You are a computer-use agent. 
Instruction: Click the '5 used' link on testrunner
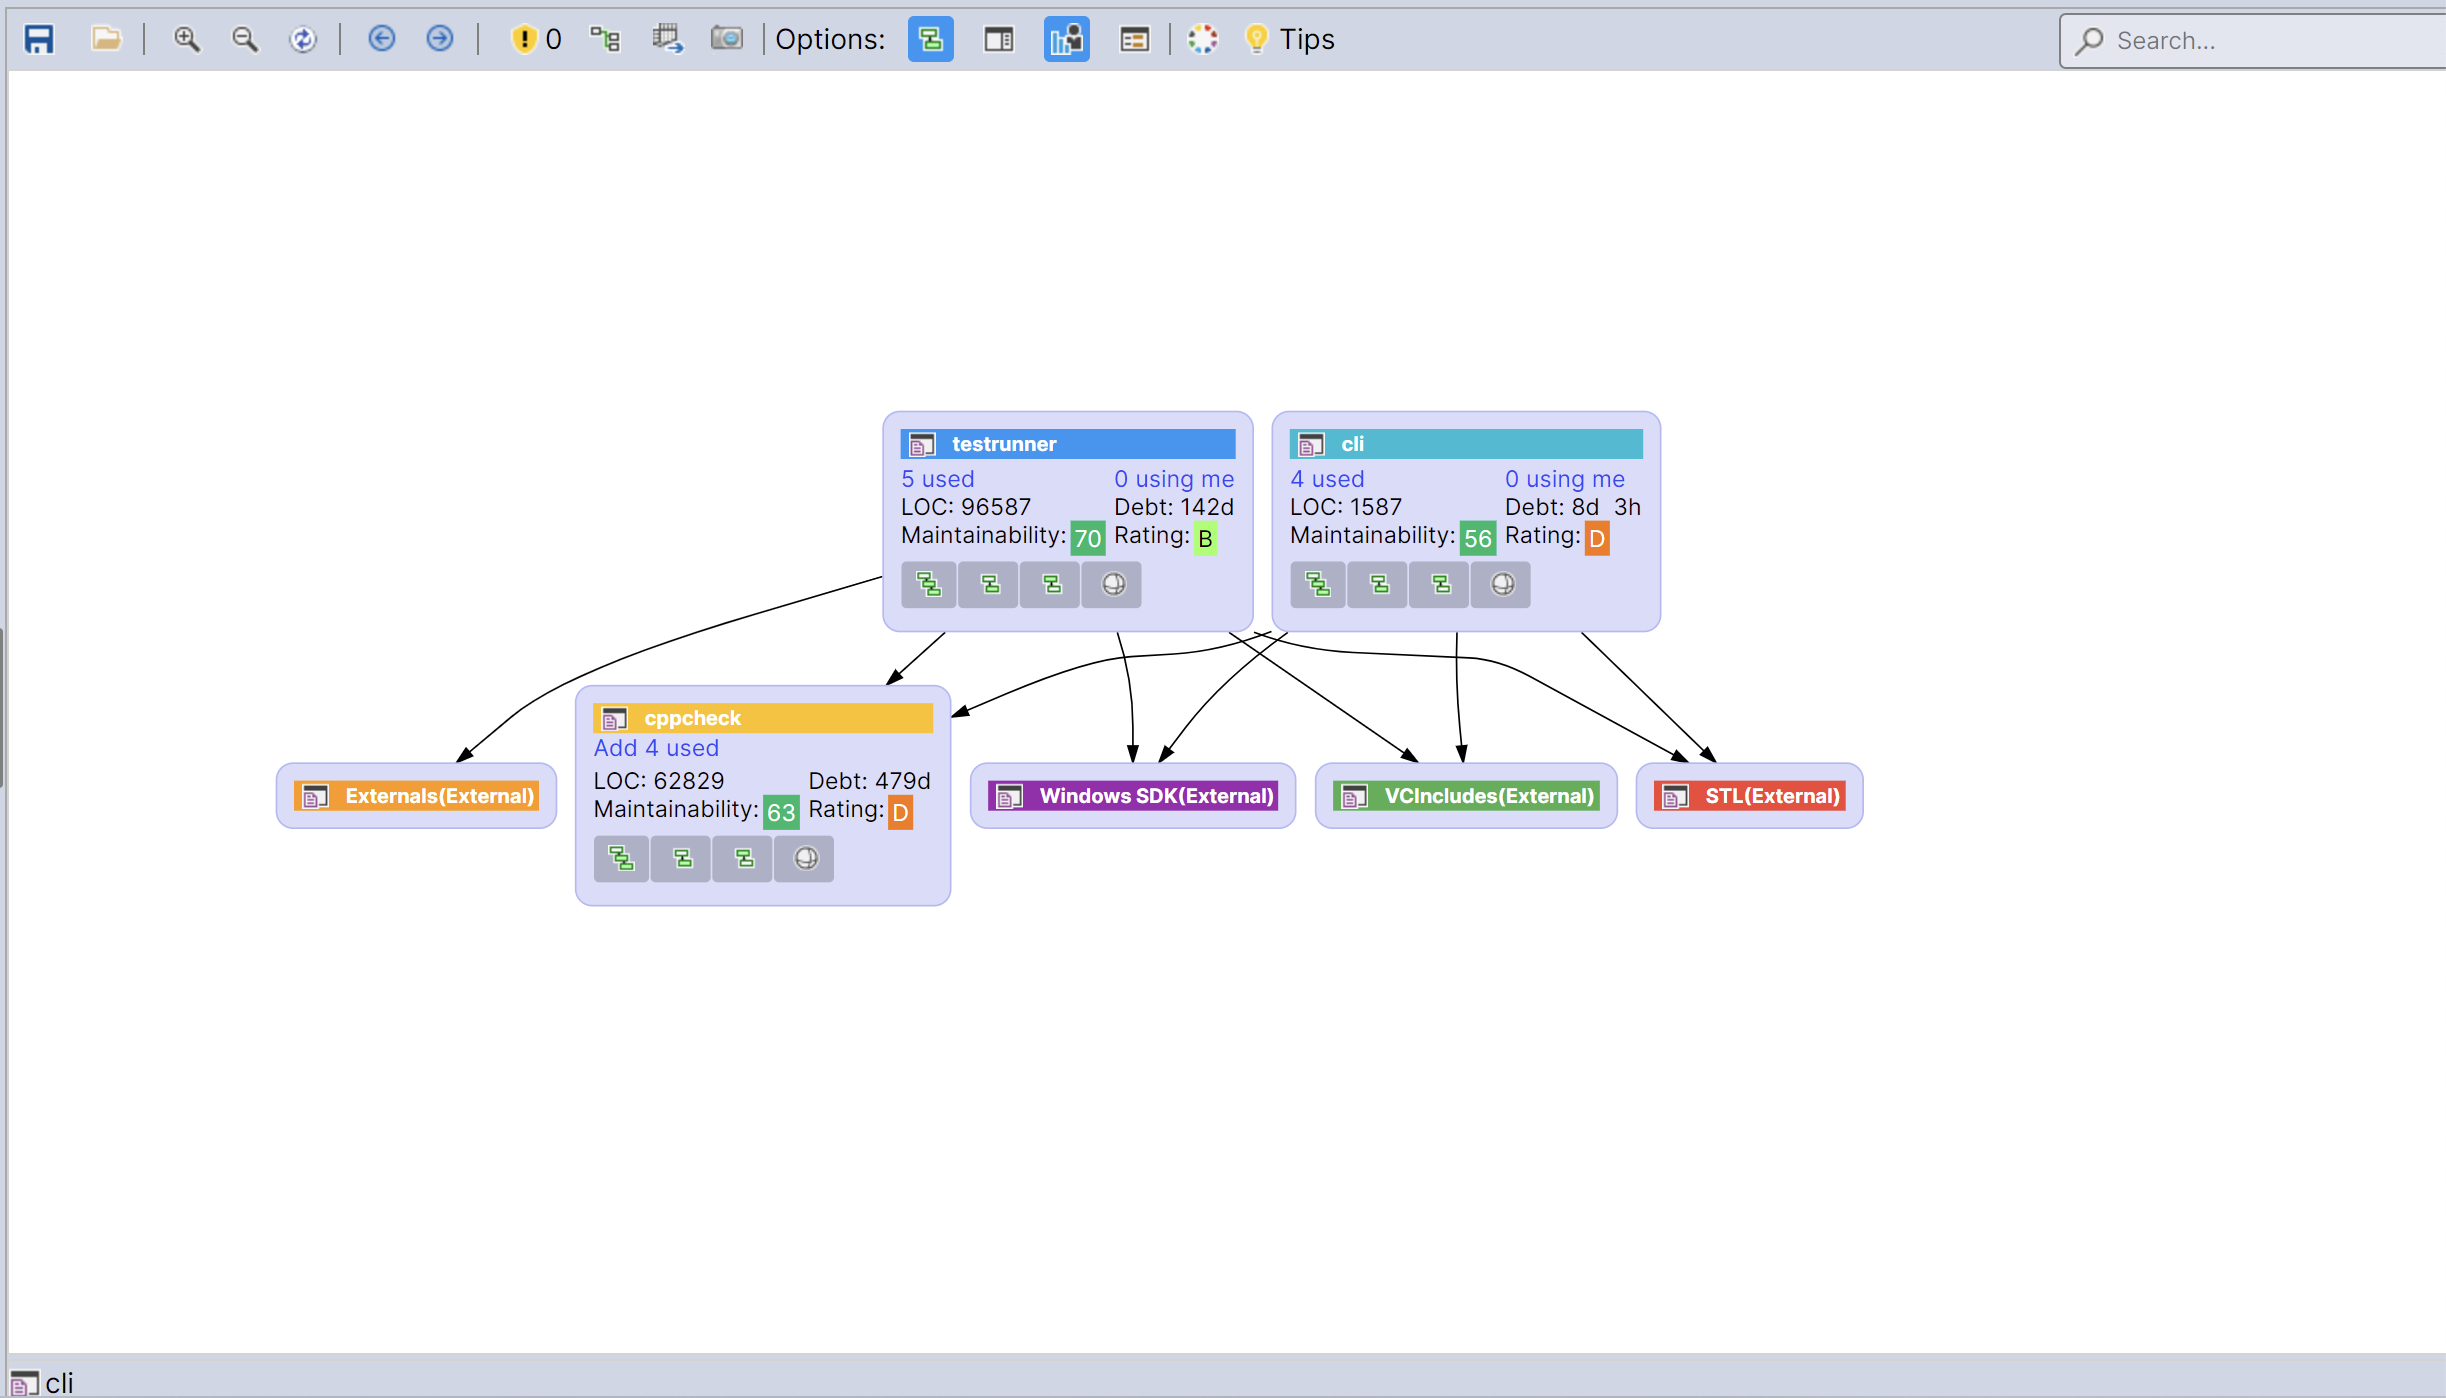pyautogui.click(x=937, y=479)
